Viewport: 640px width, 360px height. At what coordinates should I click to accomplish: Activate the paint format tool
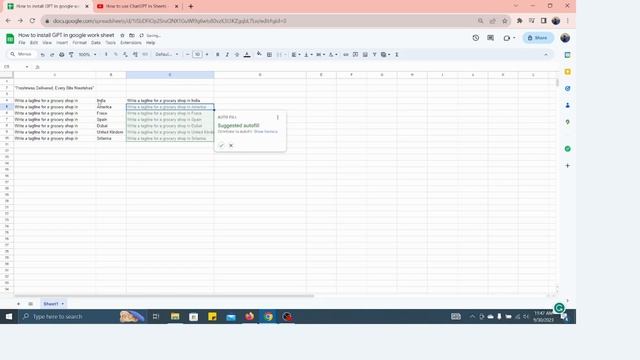[71, 54]
